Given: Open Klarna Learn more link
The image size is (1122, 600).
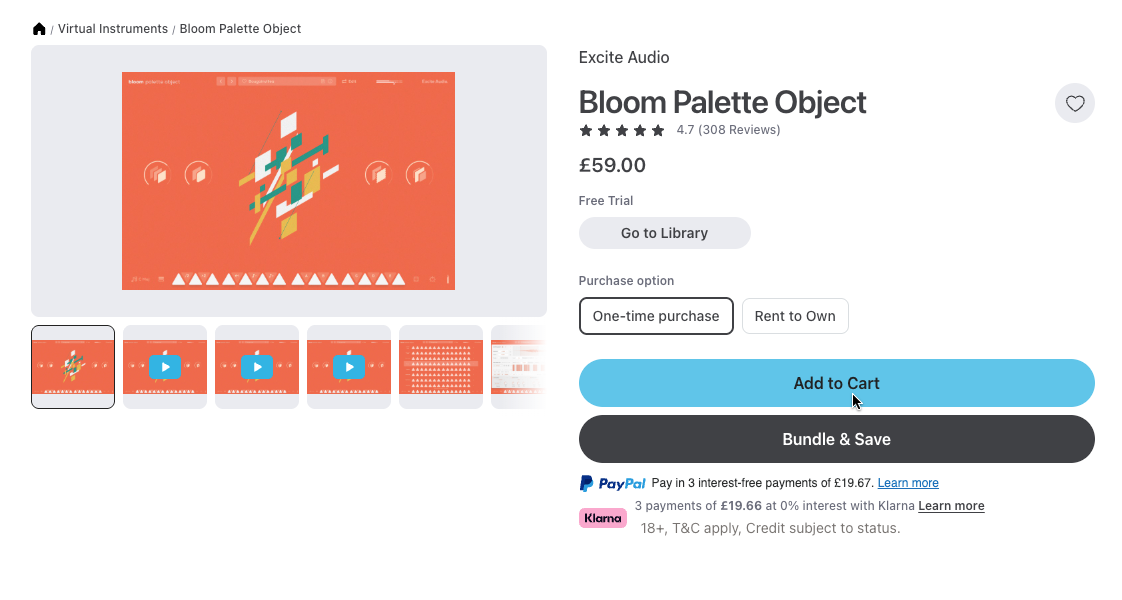Looking at the screenshot, I should (951, 506).
